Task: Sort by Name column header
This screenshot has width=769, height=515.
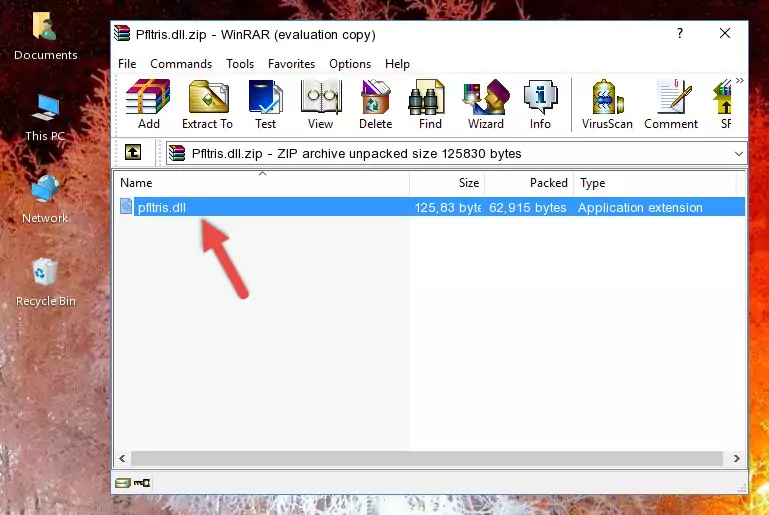Action: pos(262,183)
